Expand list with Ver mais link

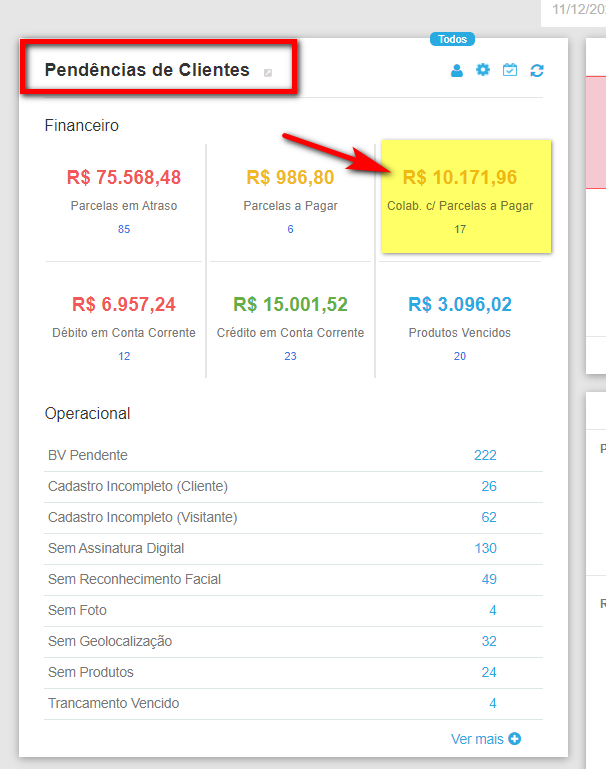477,739
